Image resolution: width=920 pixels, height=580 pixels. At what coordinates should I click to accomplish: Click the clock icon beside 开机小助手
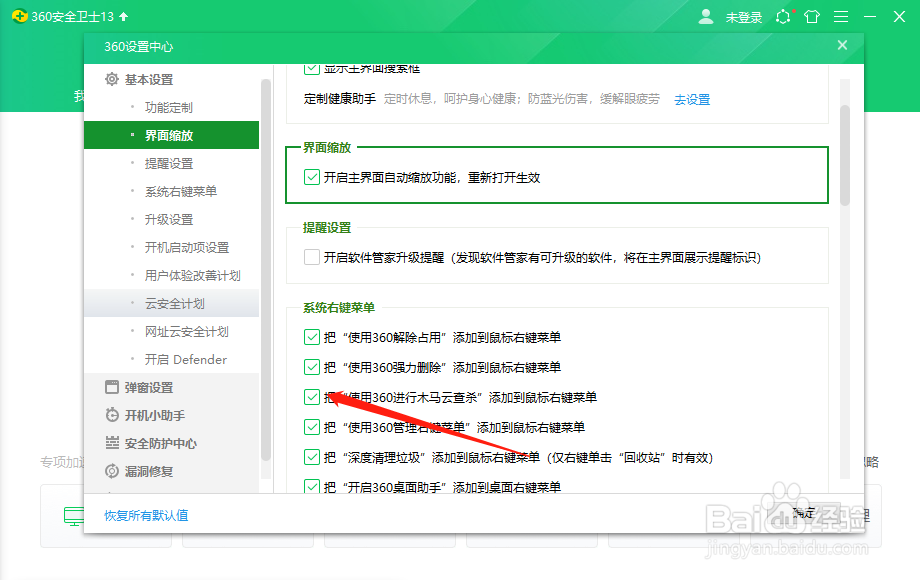(x=111, y=415)
